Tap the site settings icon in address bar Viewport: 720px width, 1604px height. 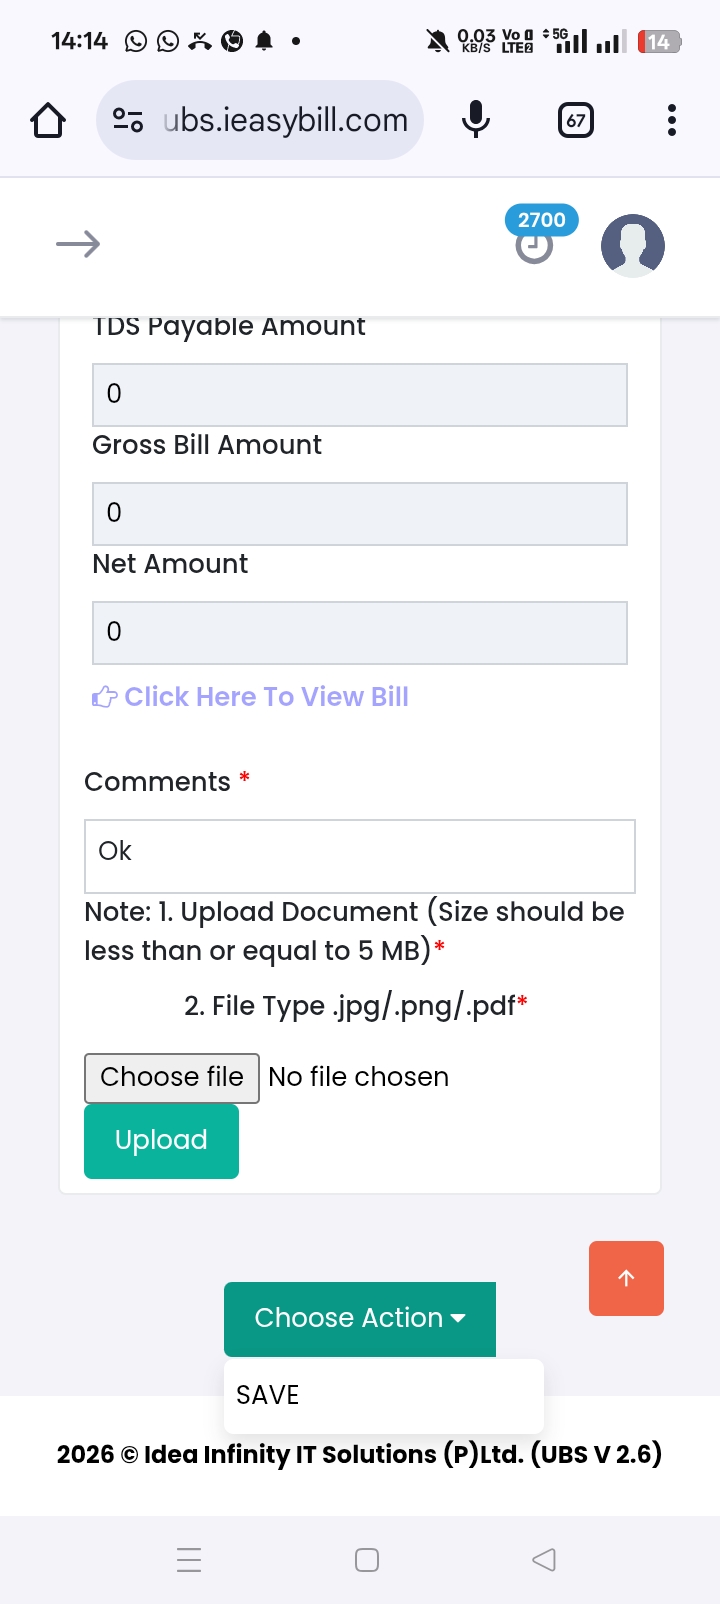point(128,121)
